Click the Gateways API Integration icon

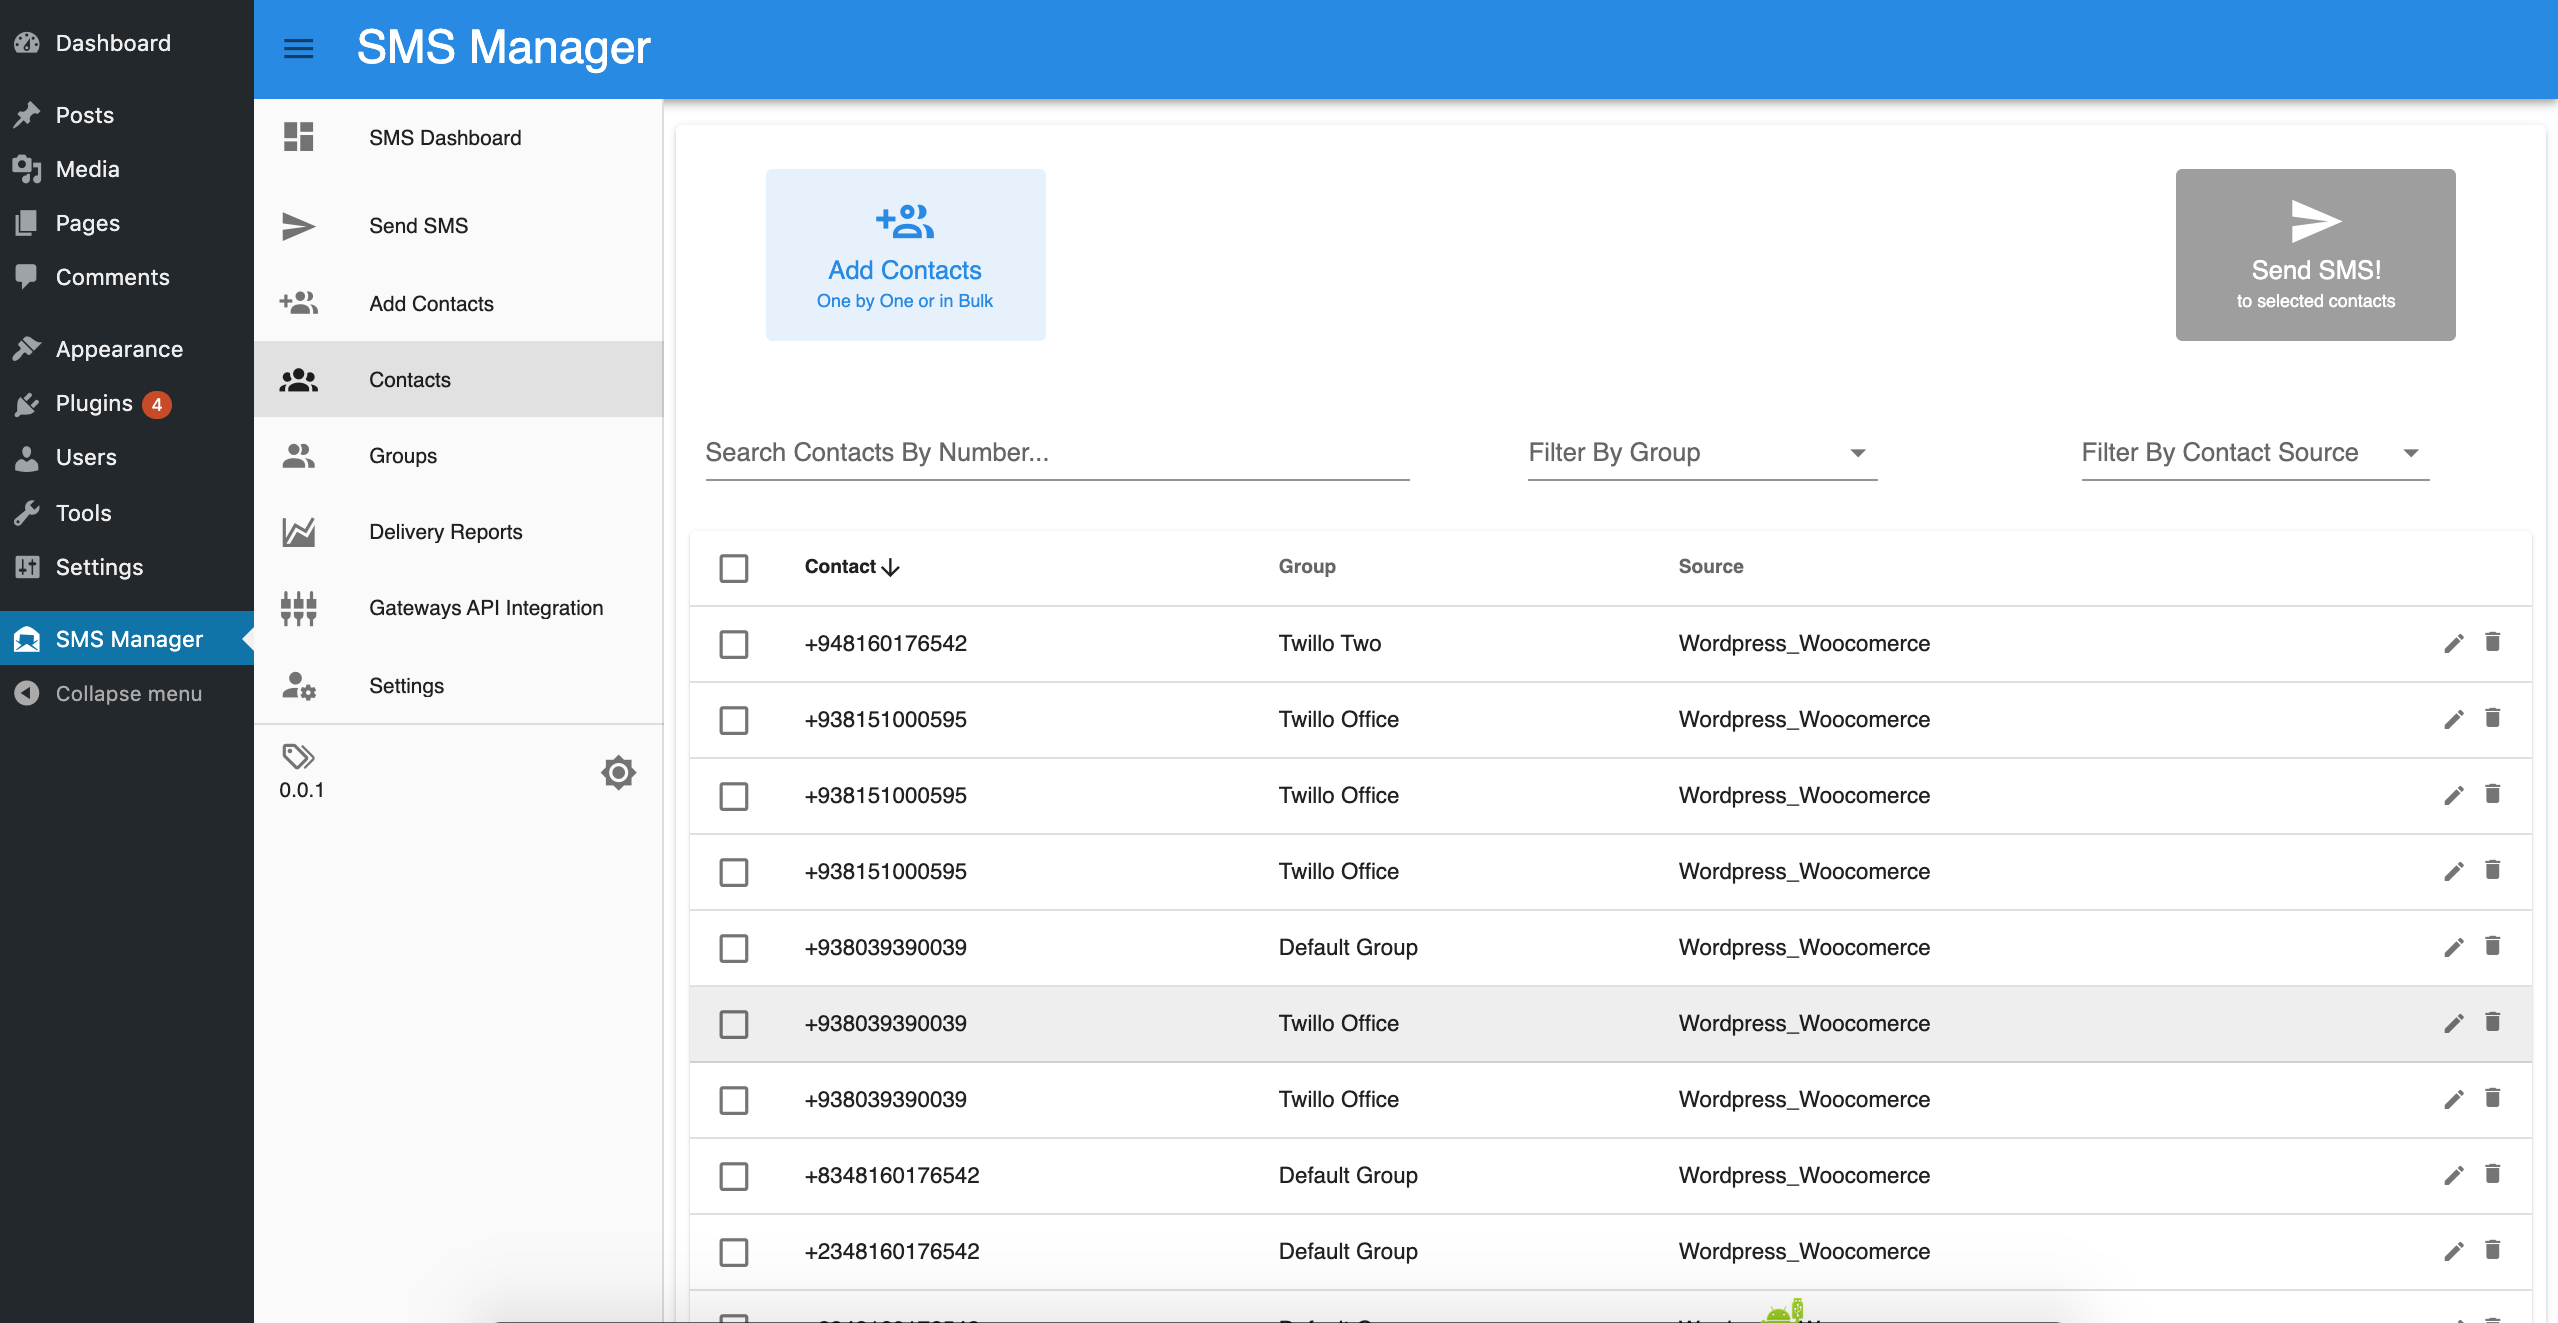298,608
